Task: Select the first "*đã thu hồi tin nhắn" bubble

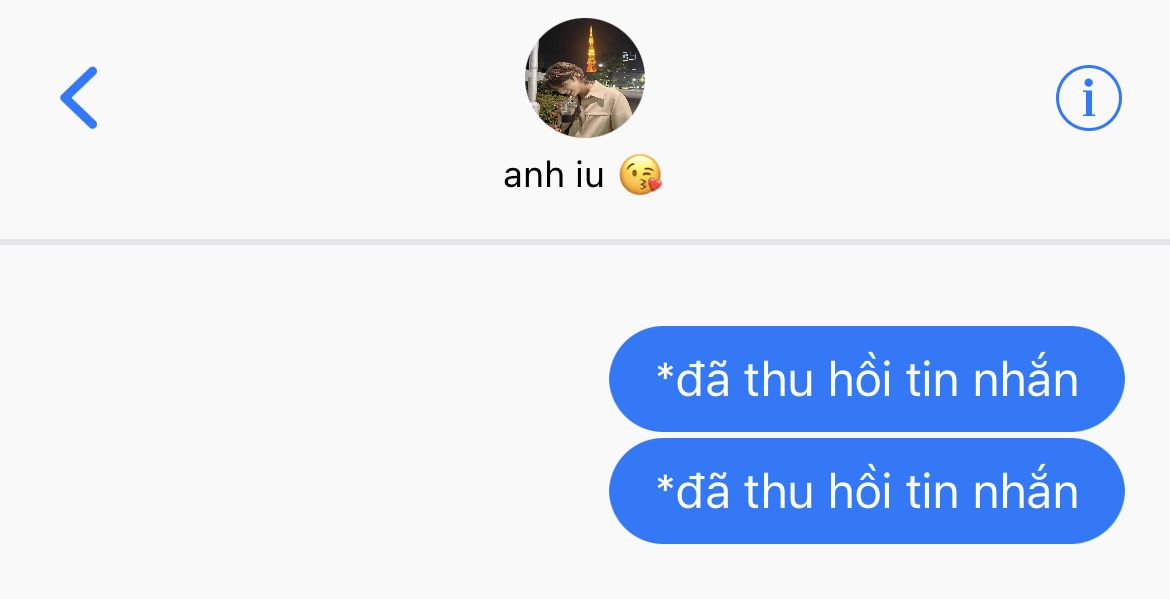Action: [x=866, y=379]
